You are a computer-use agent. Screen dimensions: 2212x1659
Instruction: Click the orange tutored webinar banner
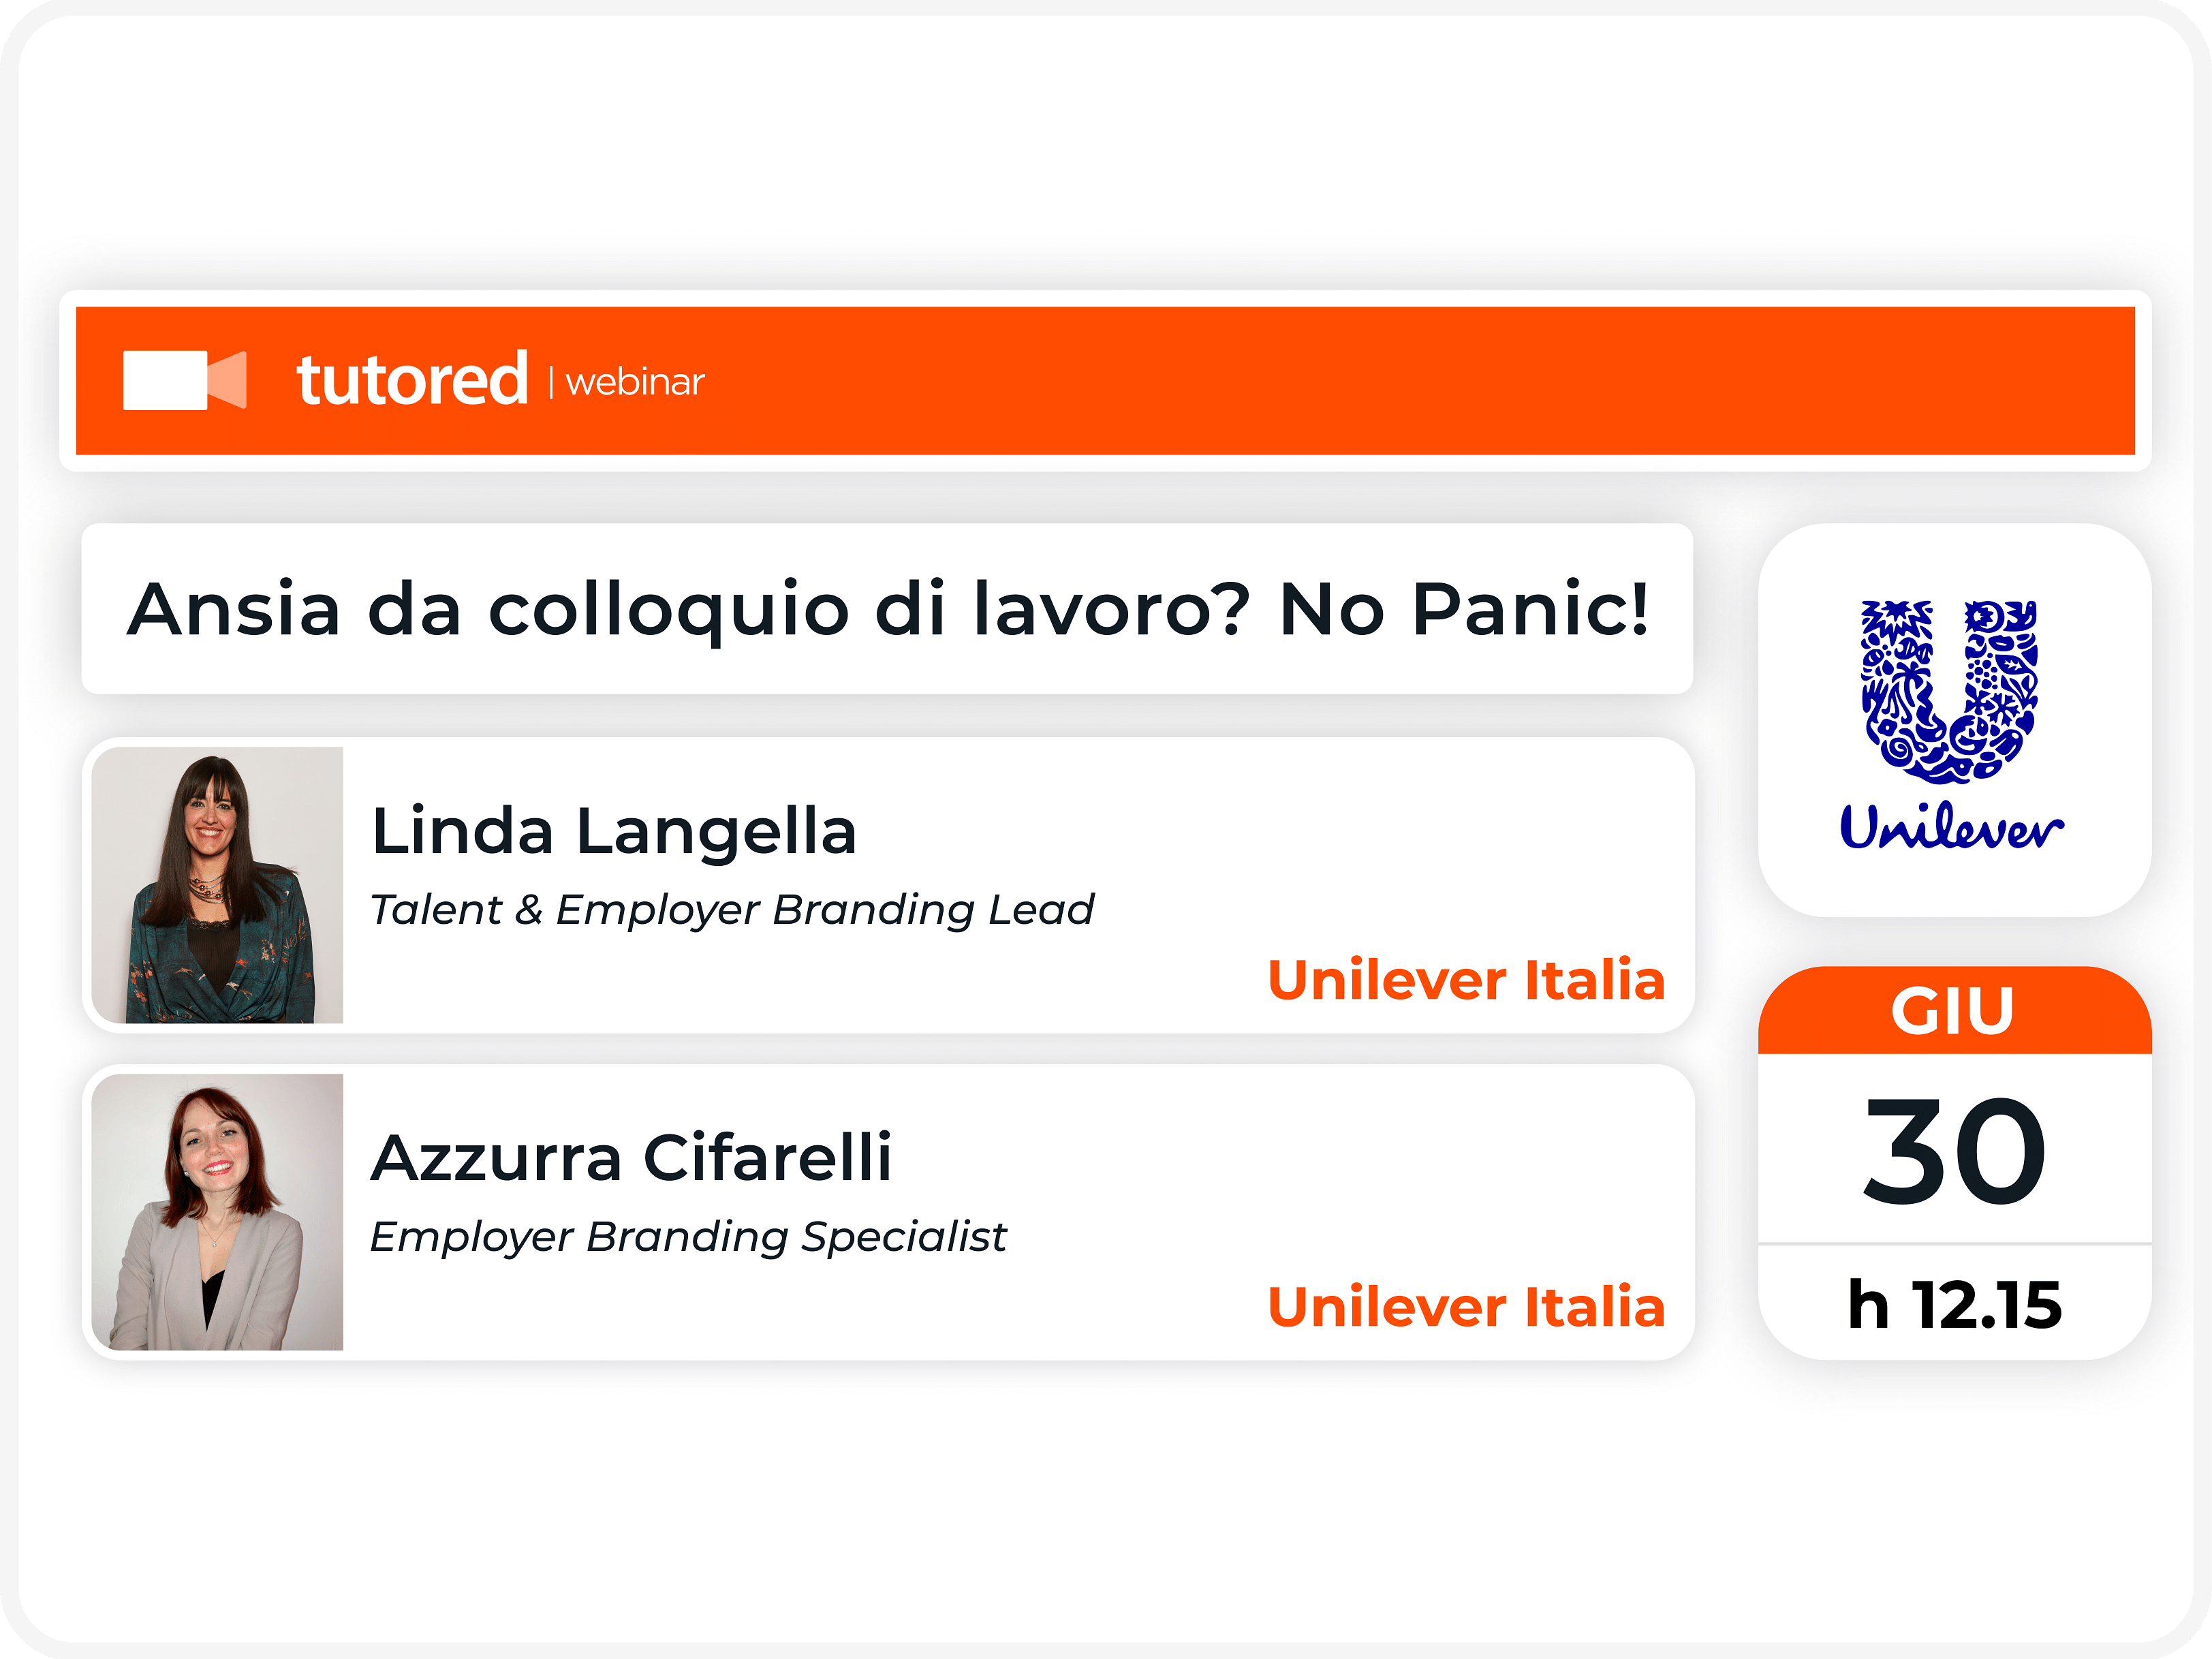pos(1105,381)
